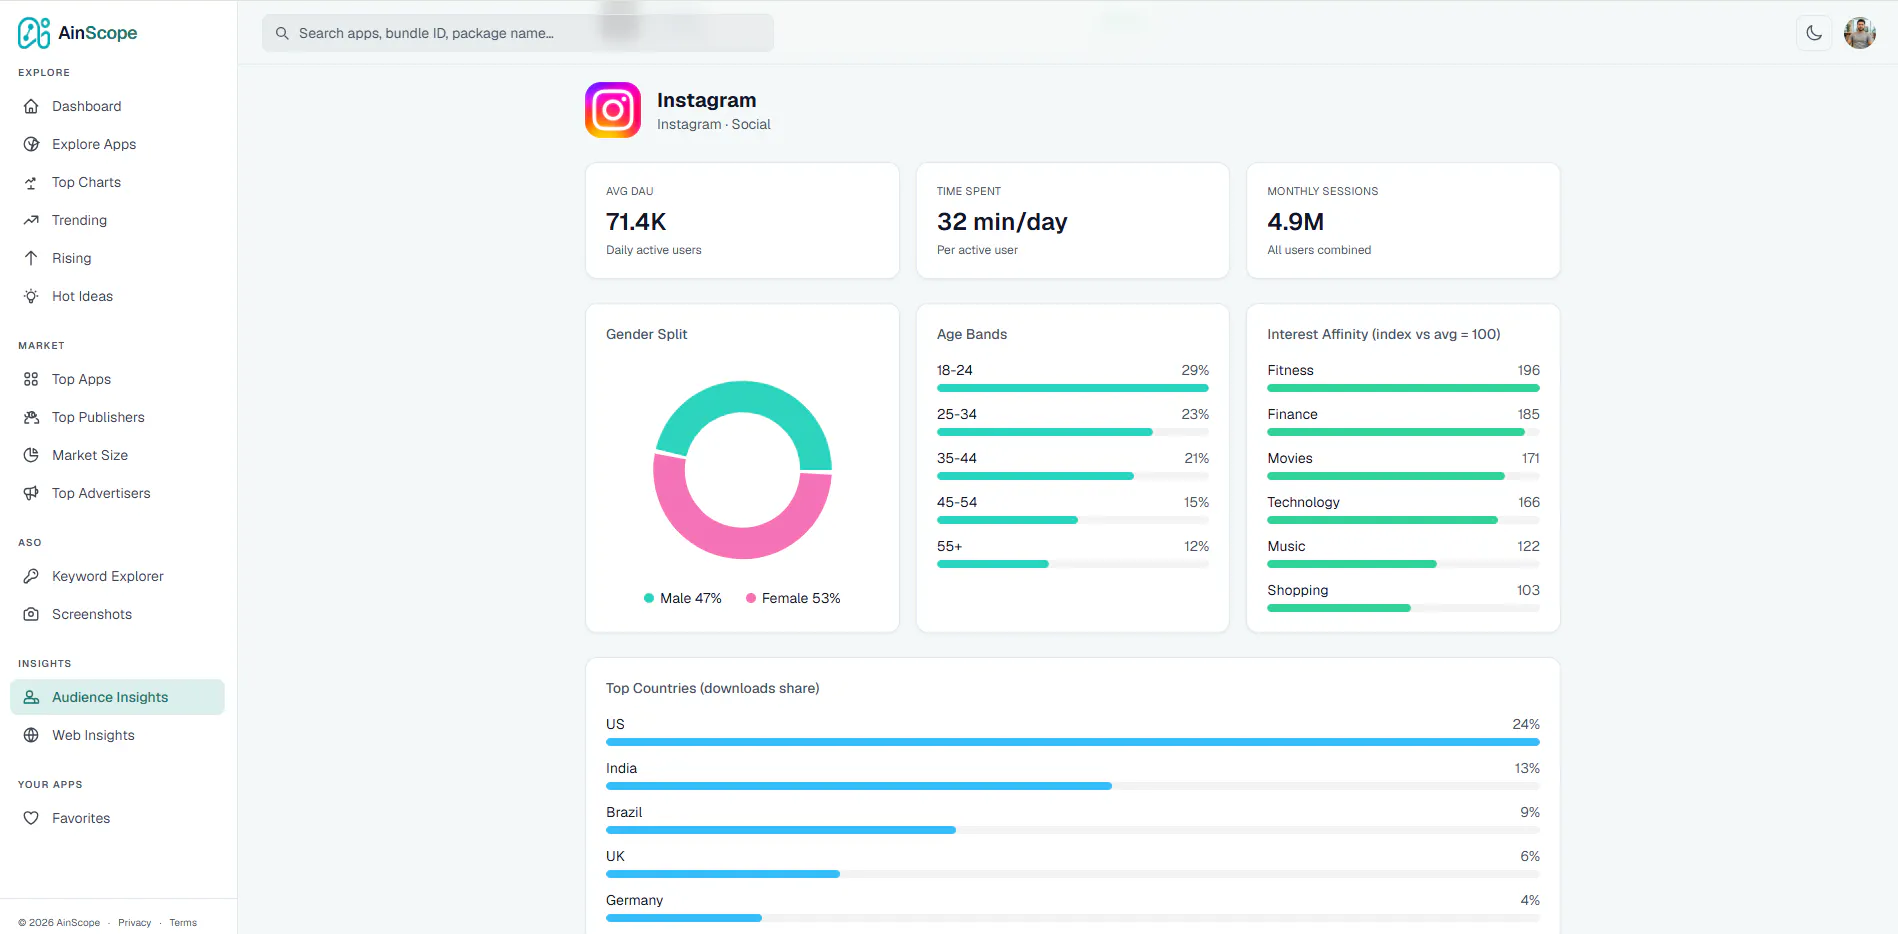Open Keyword Explorer tool

point(118,576)
